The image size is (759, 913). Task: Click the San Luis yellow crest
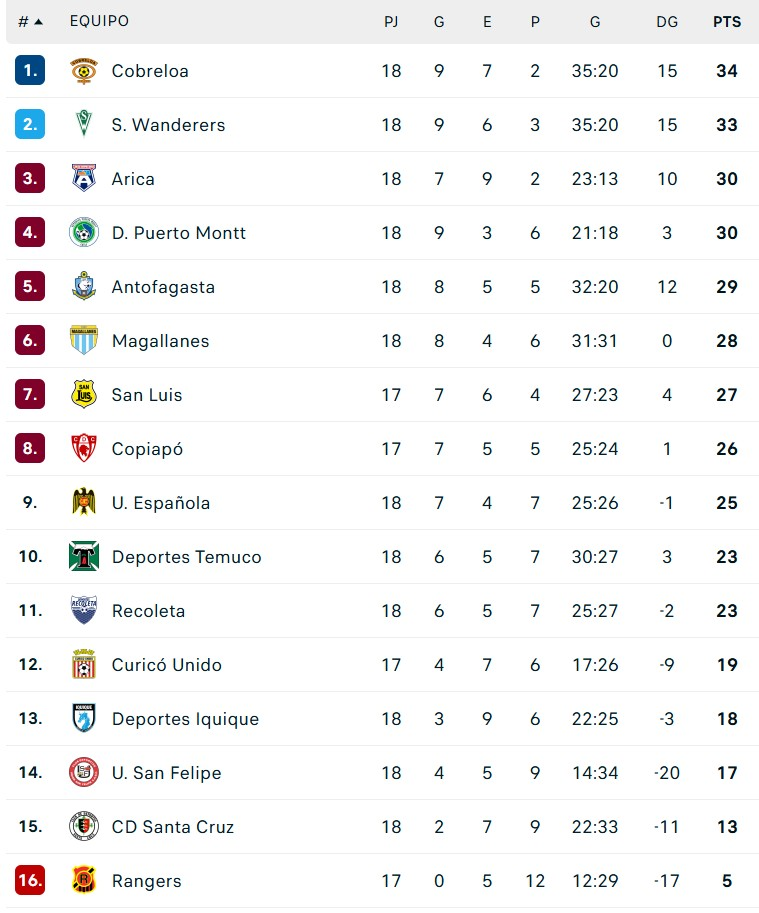coord(84,394)
